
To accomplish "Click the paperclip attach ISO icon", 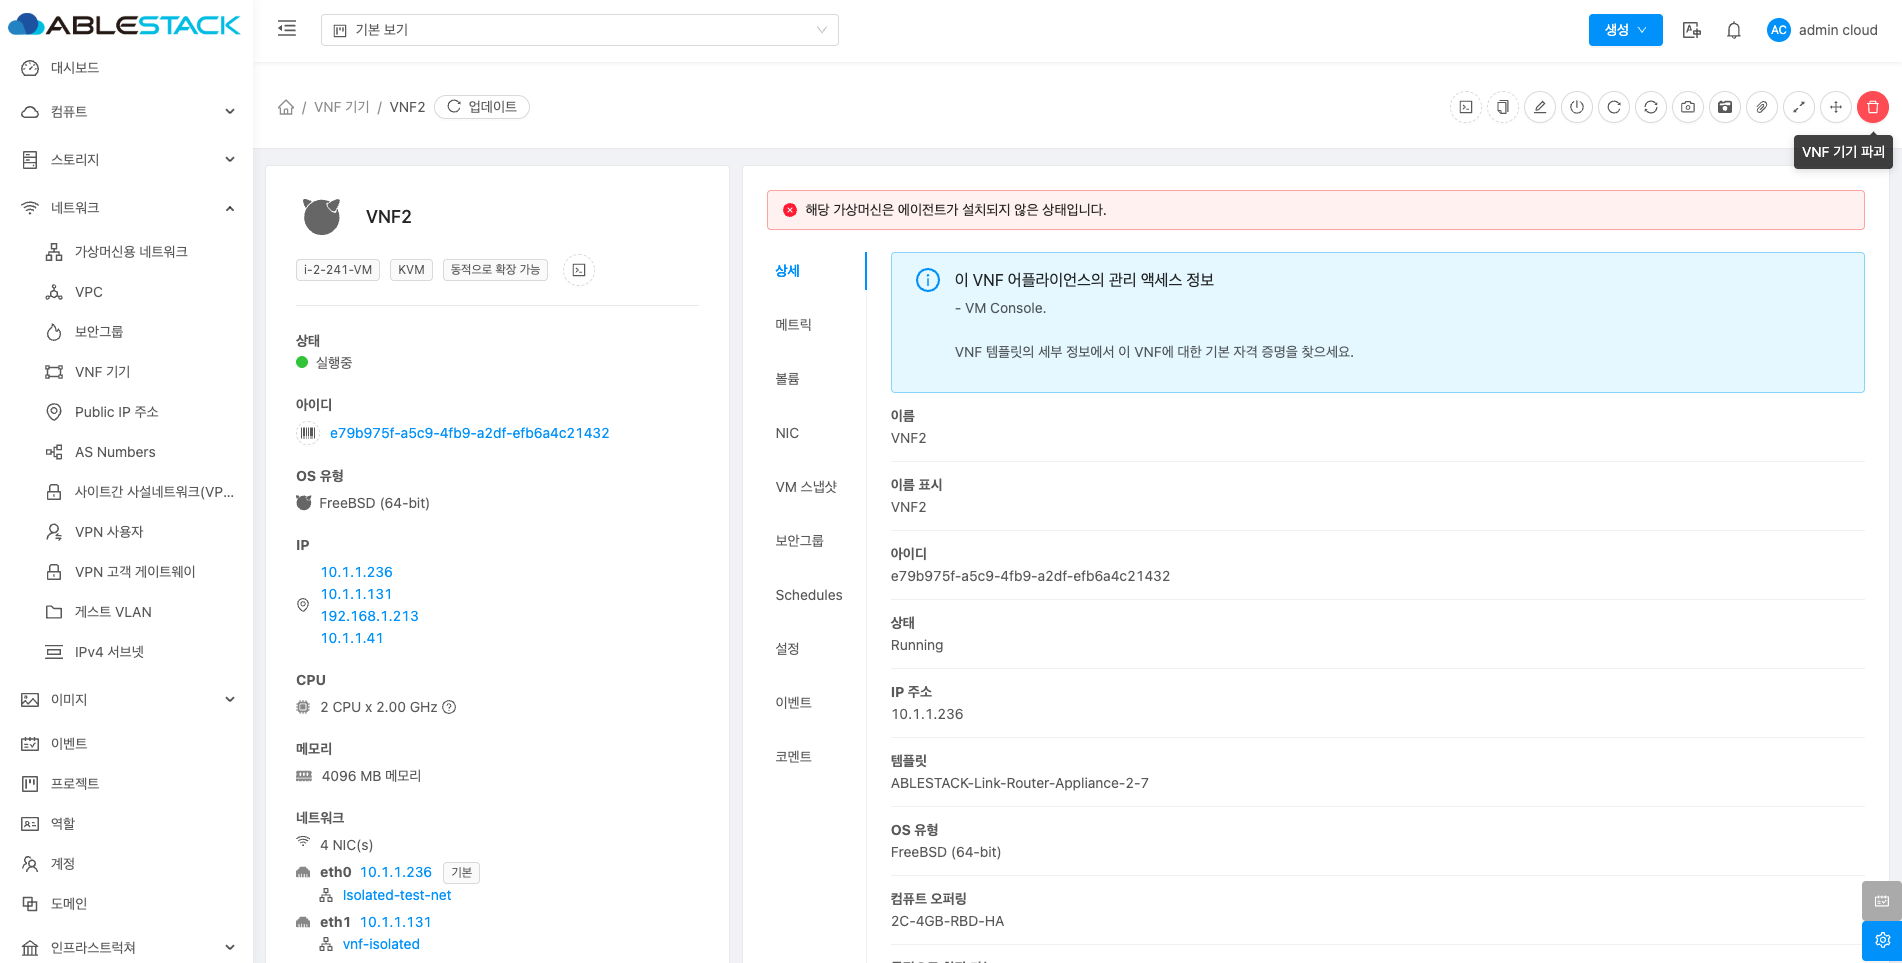I will 1762,107.
